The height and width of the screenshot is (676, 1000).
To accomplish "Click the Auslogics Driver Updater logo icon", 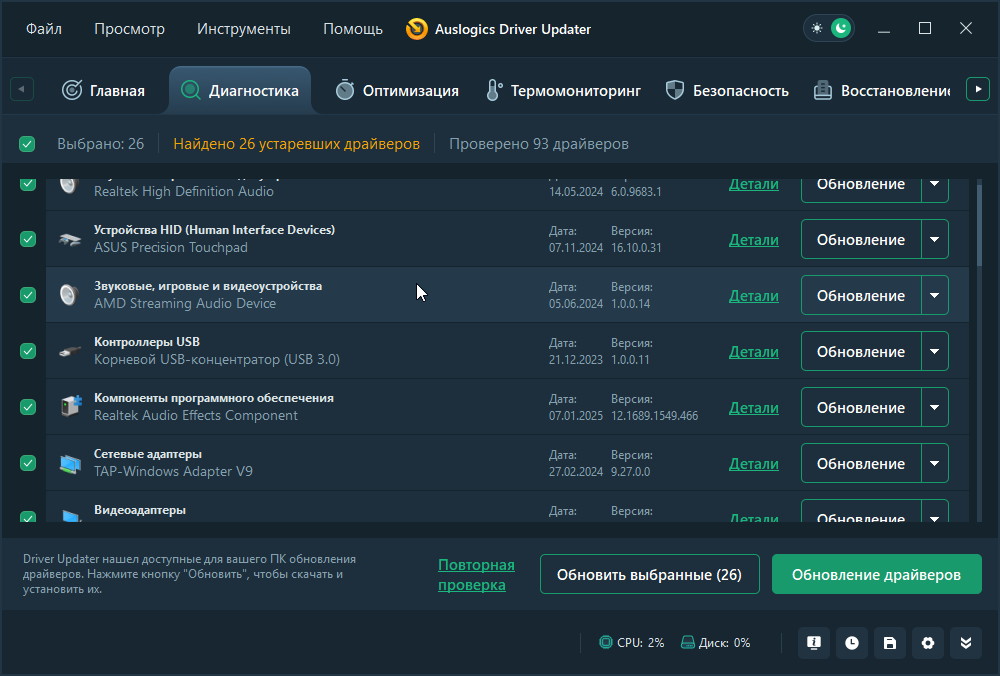I will pyautogui.click(x=416, y=29).
